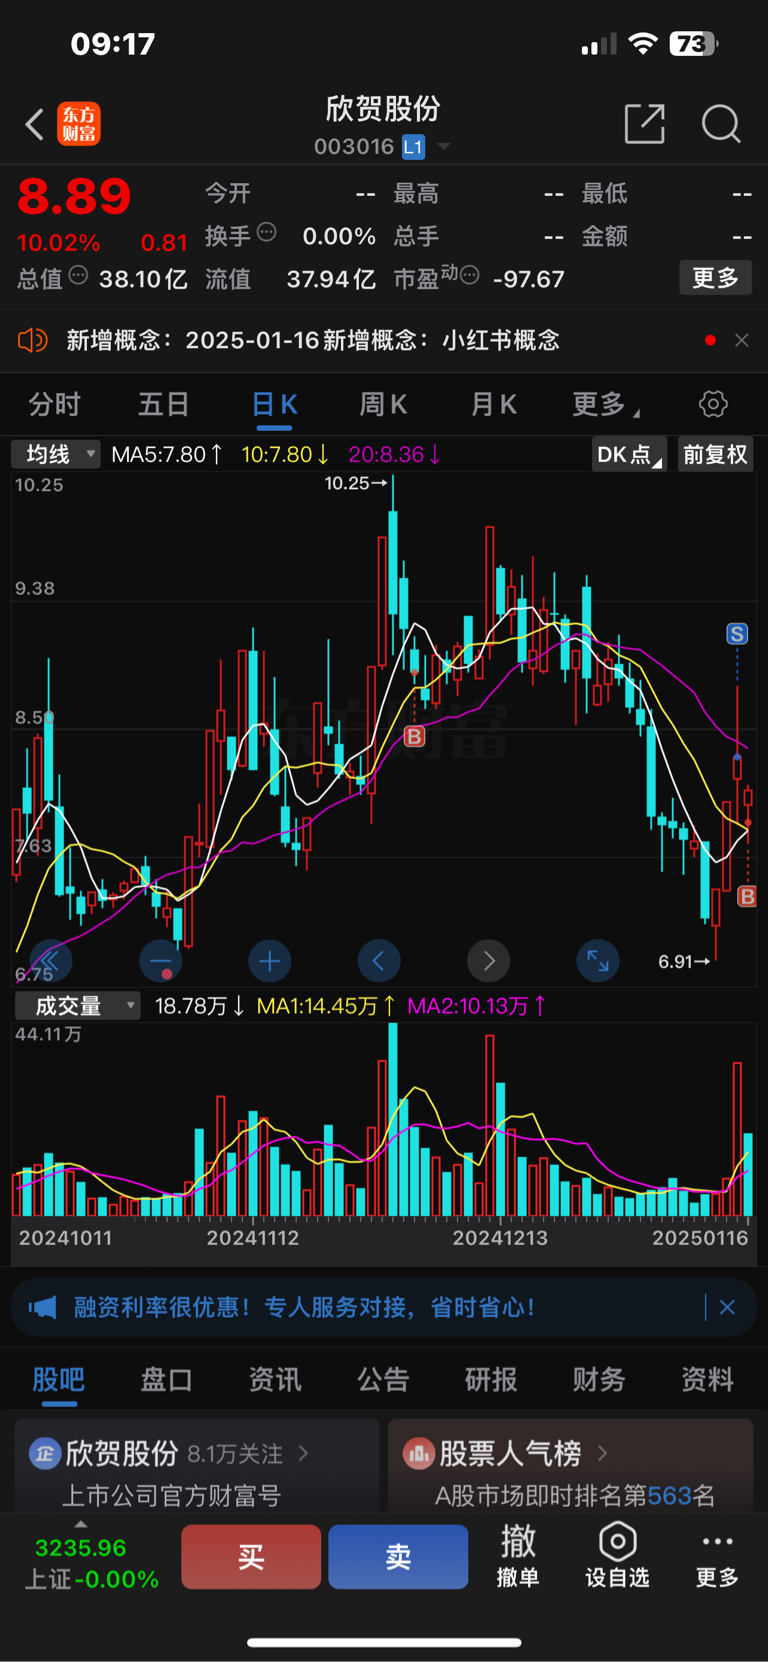The image size is (768, 1662).
Task: Tap the 20241213 date label
Action: point(500,1238)
